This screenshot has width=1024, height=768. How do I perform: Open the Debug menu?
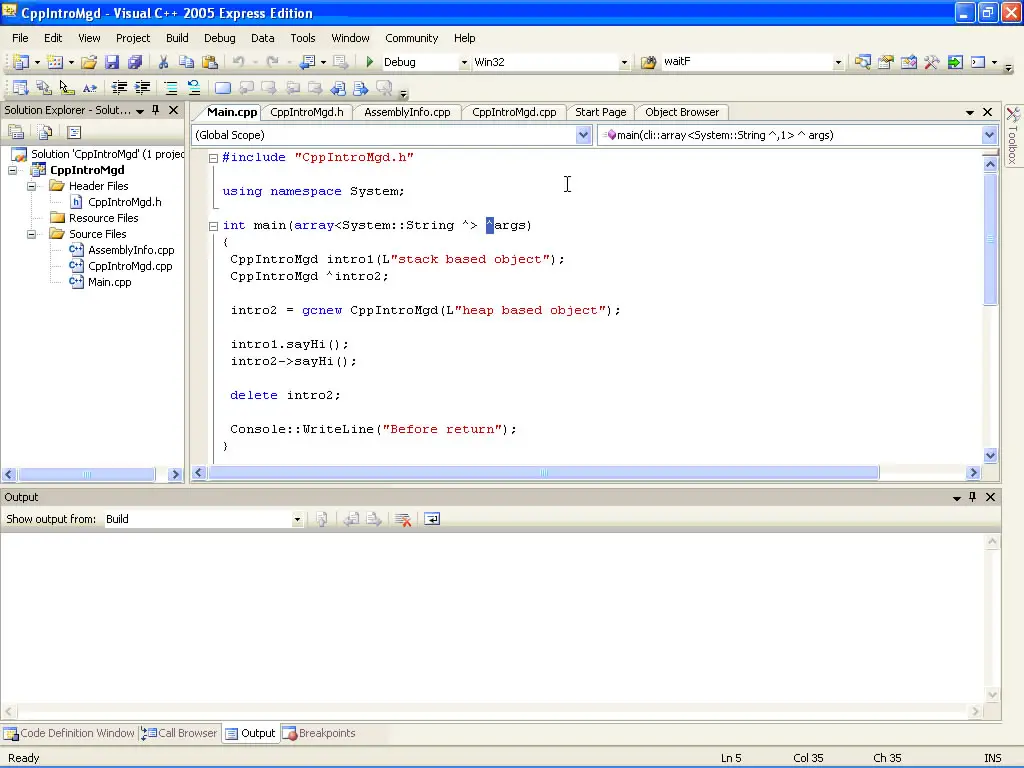tap(219, 38)
